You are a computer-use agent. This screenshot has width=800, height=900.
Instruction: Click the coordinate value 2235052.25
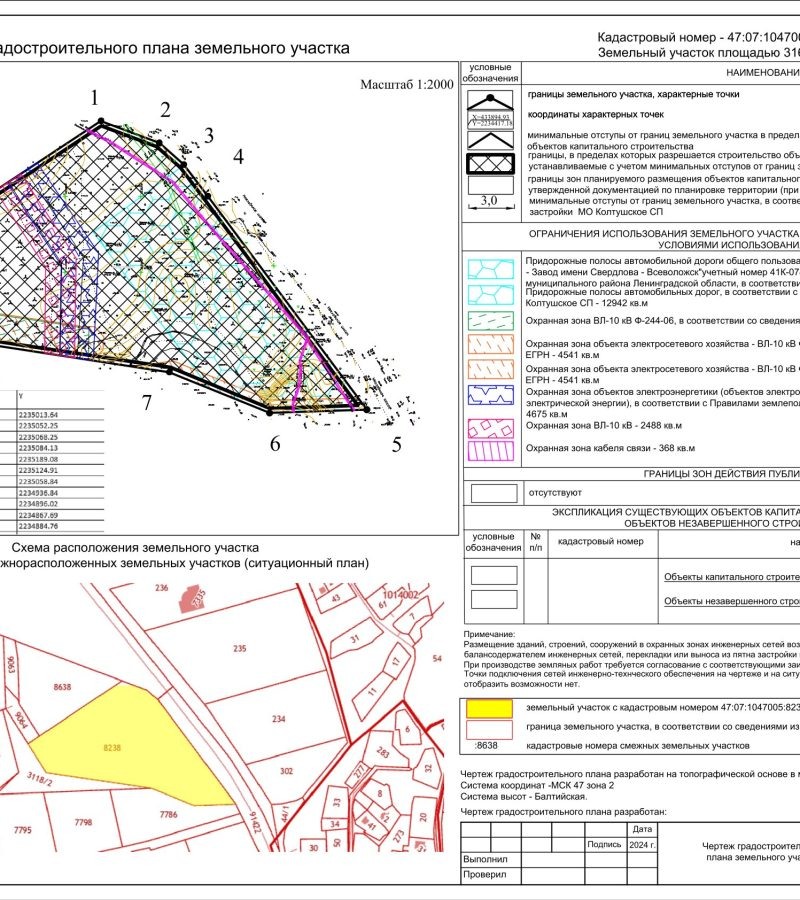click(38, 426)
